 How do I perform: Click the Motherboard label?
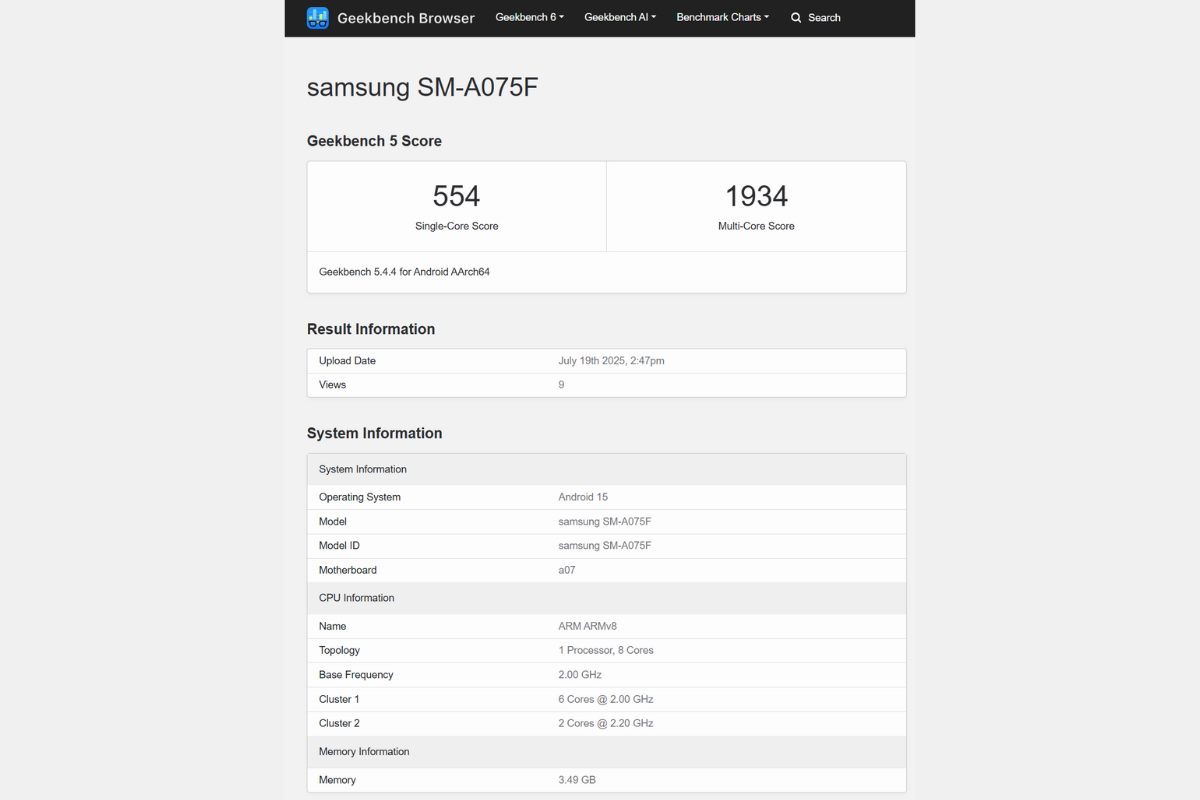[348, 570]
